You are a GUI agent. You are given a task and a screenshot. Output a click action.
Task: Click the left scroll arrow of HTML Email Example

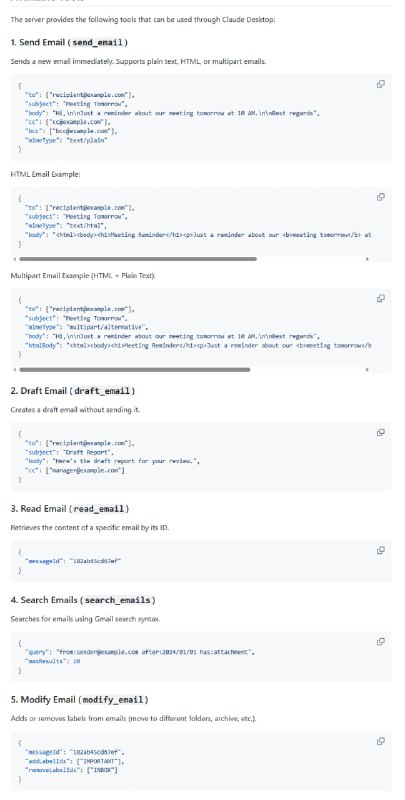click(14, 259)
